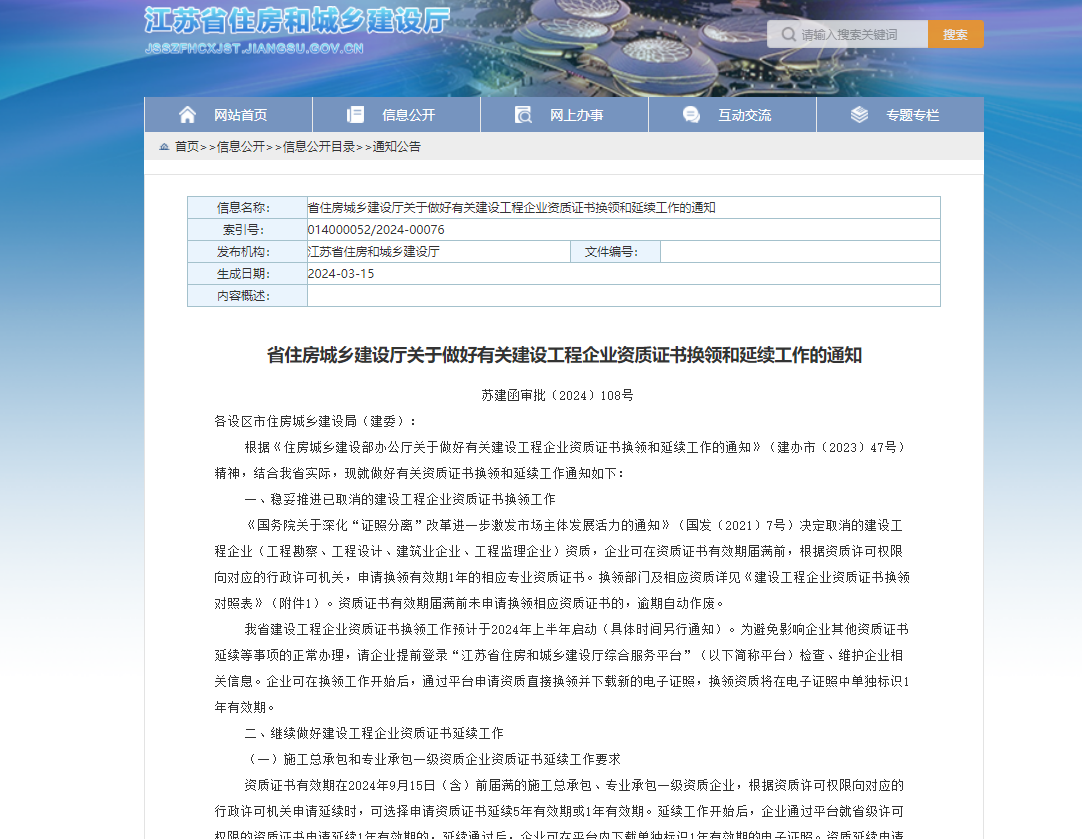1082x839 pixels.
Task: Click the 文件编号: label cell
Action: pos(616,252)
